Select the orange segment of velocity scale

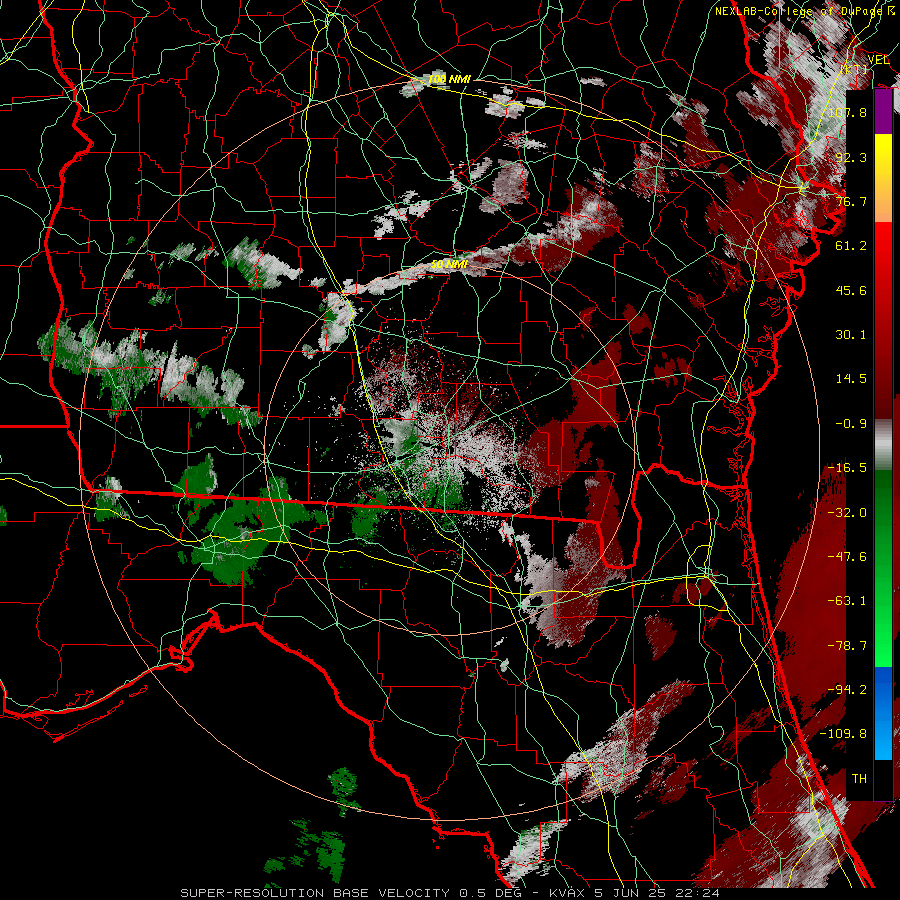click(x=883, y=200)
